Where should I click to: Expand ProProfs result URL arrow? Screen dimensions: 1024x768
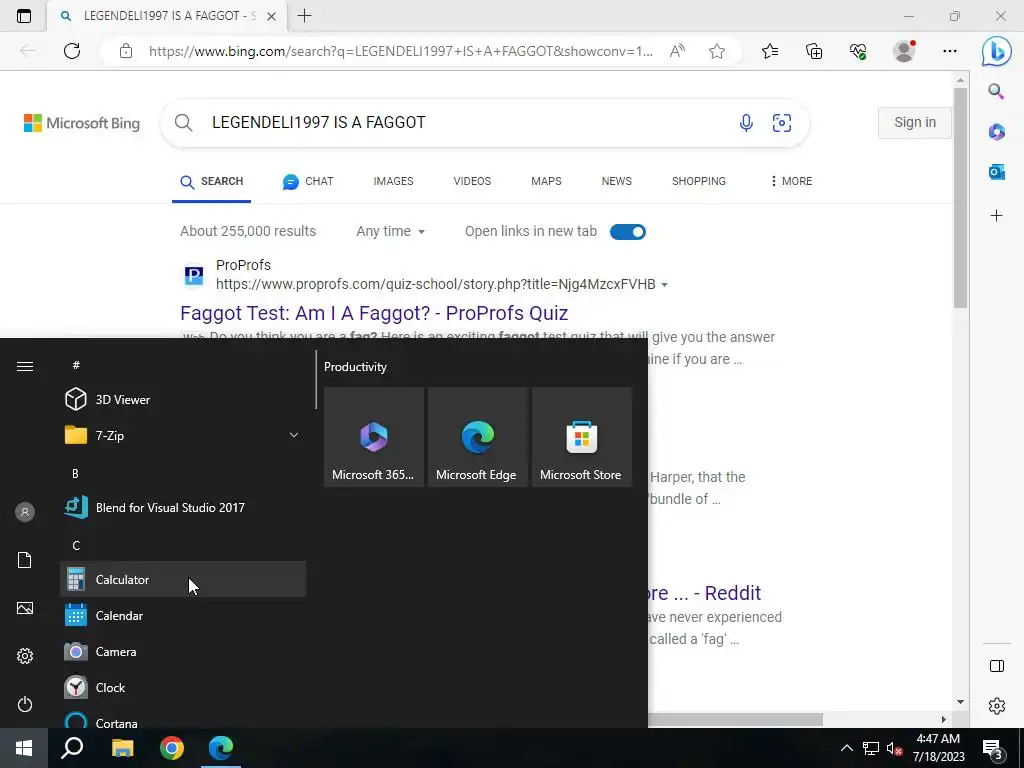(665, 285)
